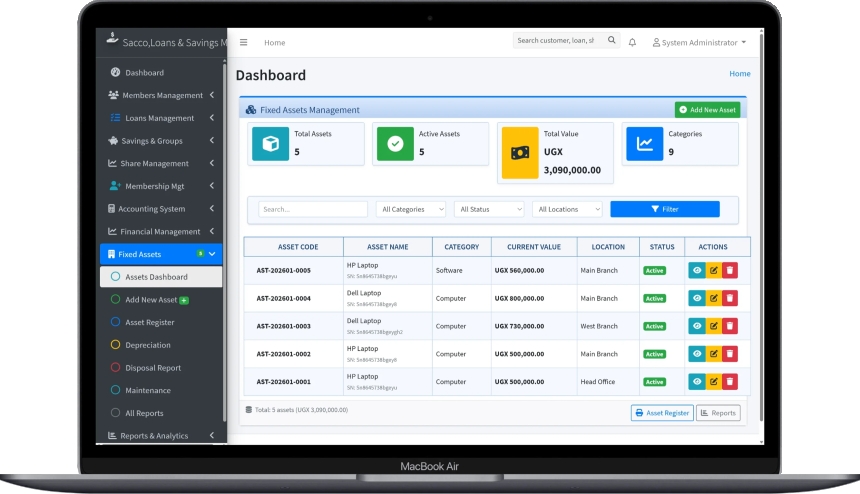This screenshot has height=494, width=860.
Task: Click the Add New Asset button
Action: pos(707,110)
